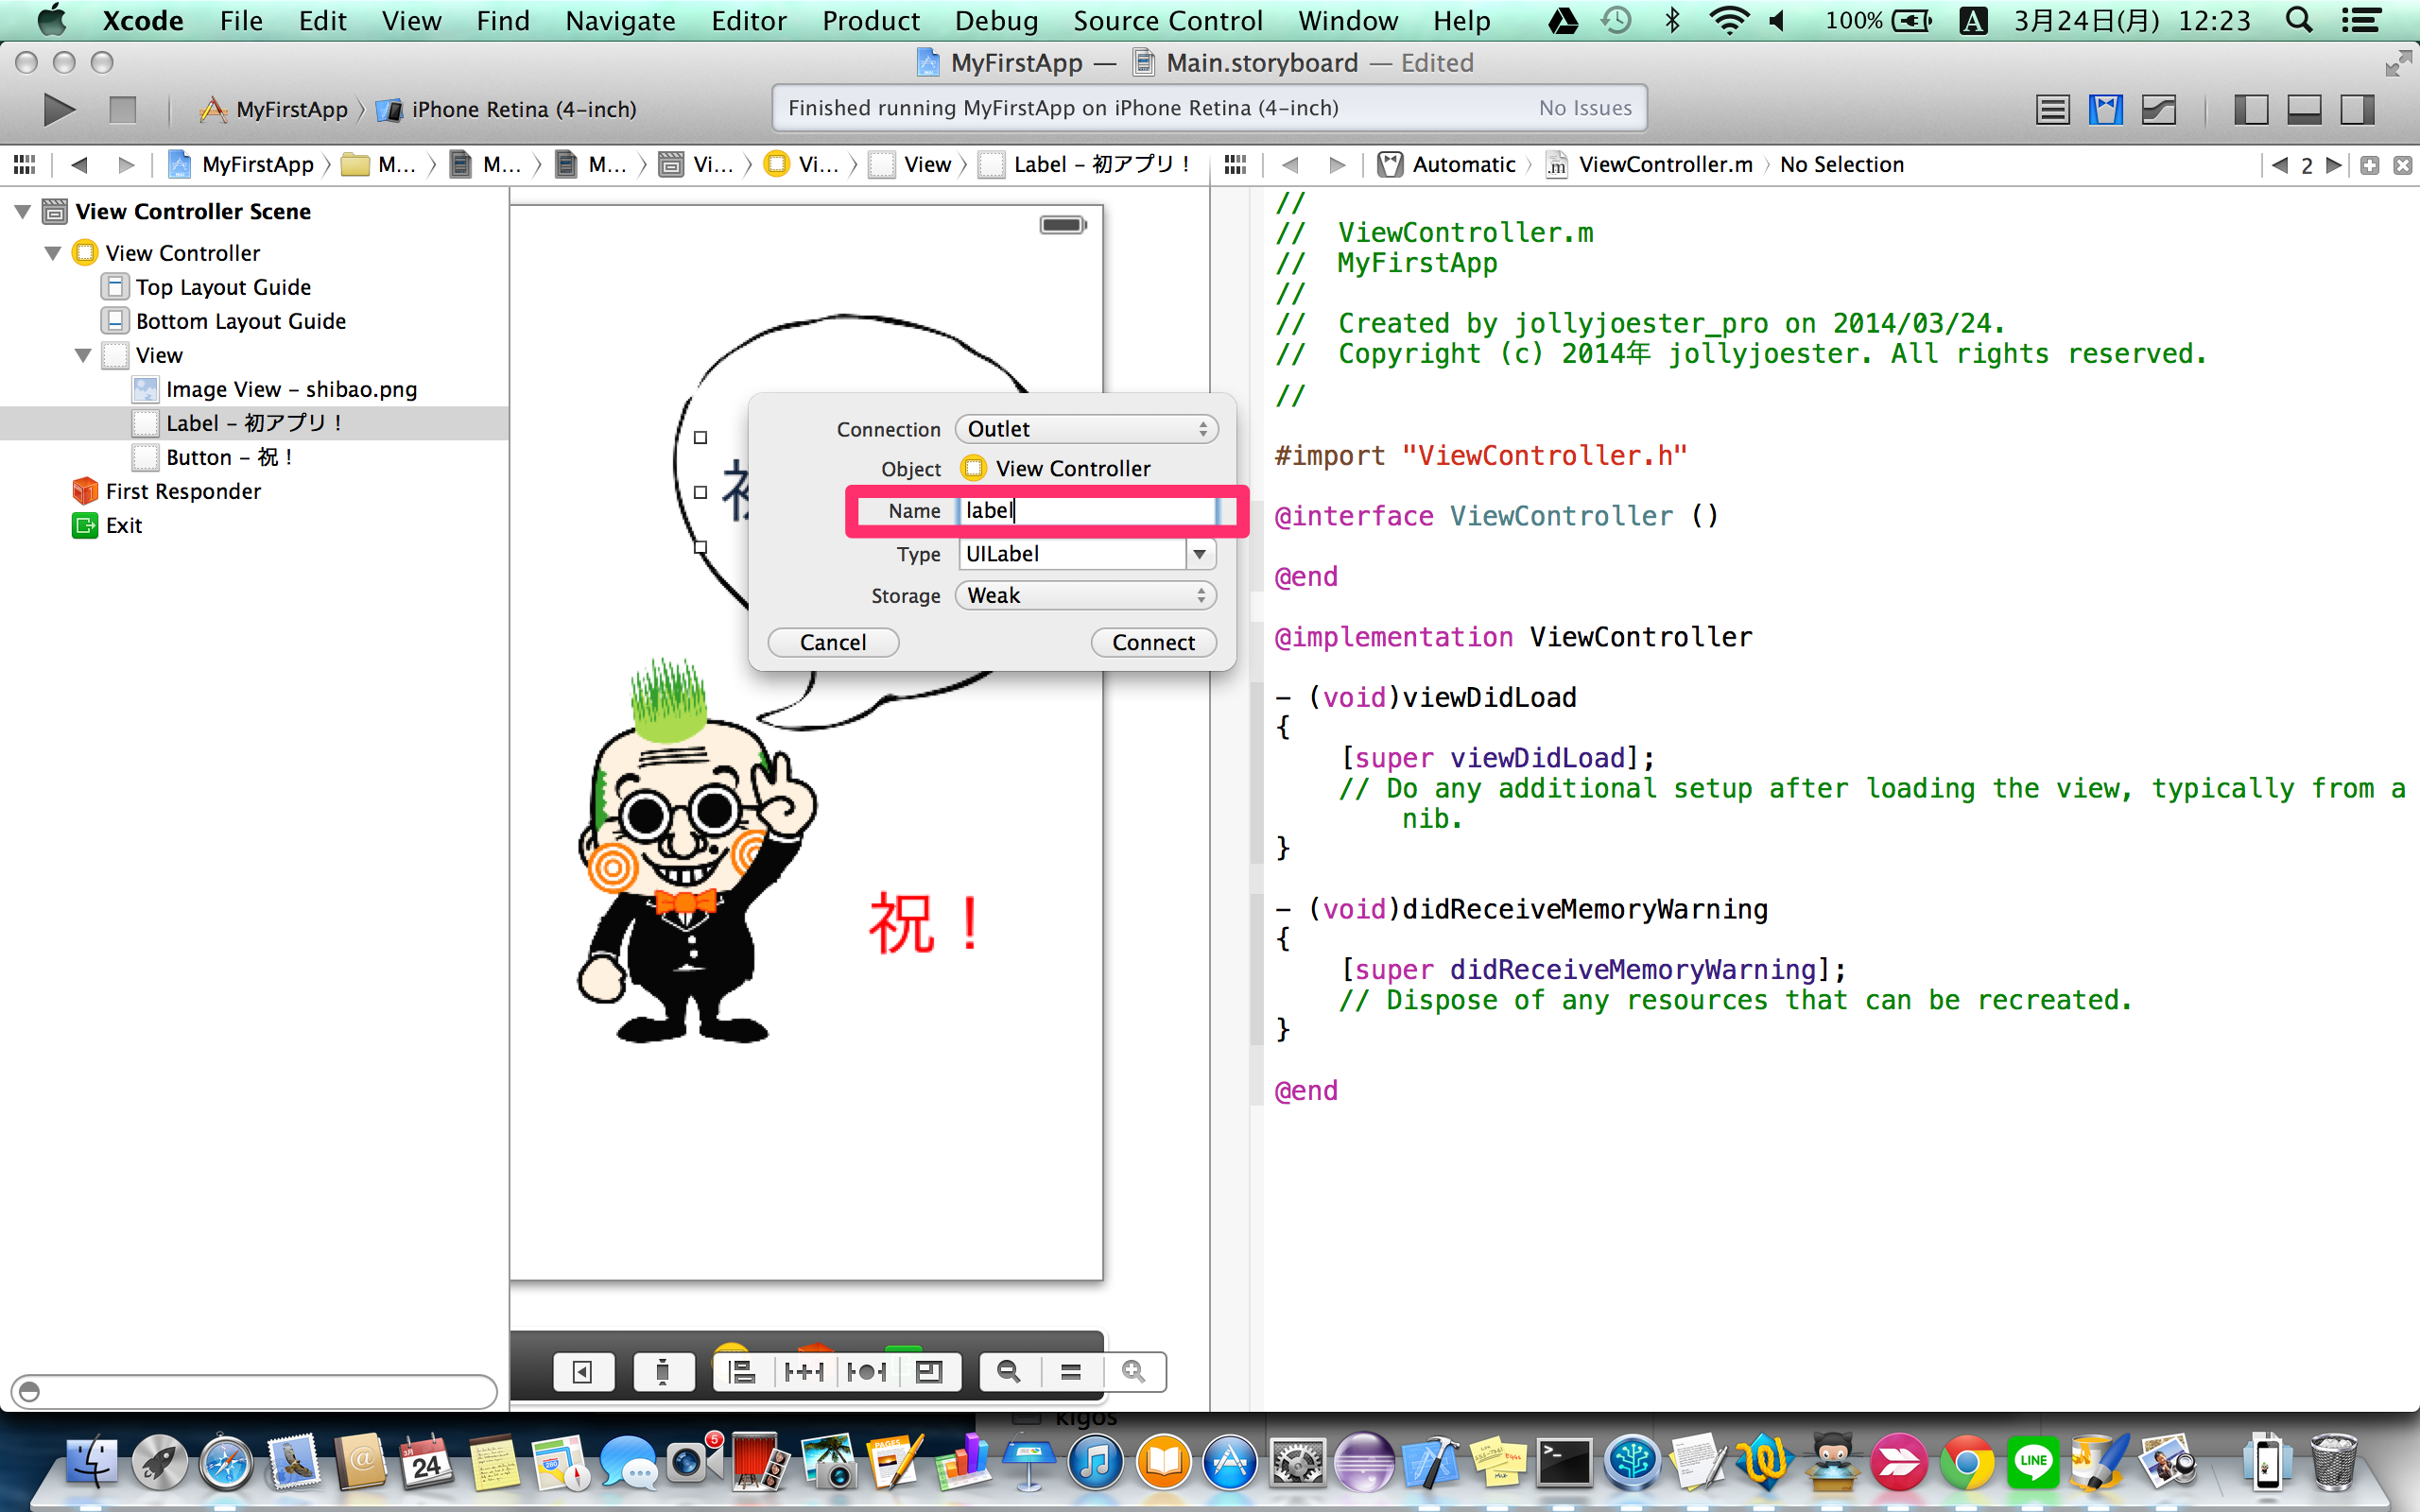2420x1512 pixels.
Task: Toggle the Navigator panel visibility
Action: click(2251, 109)
